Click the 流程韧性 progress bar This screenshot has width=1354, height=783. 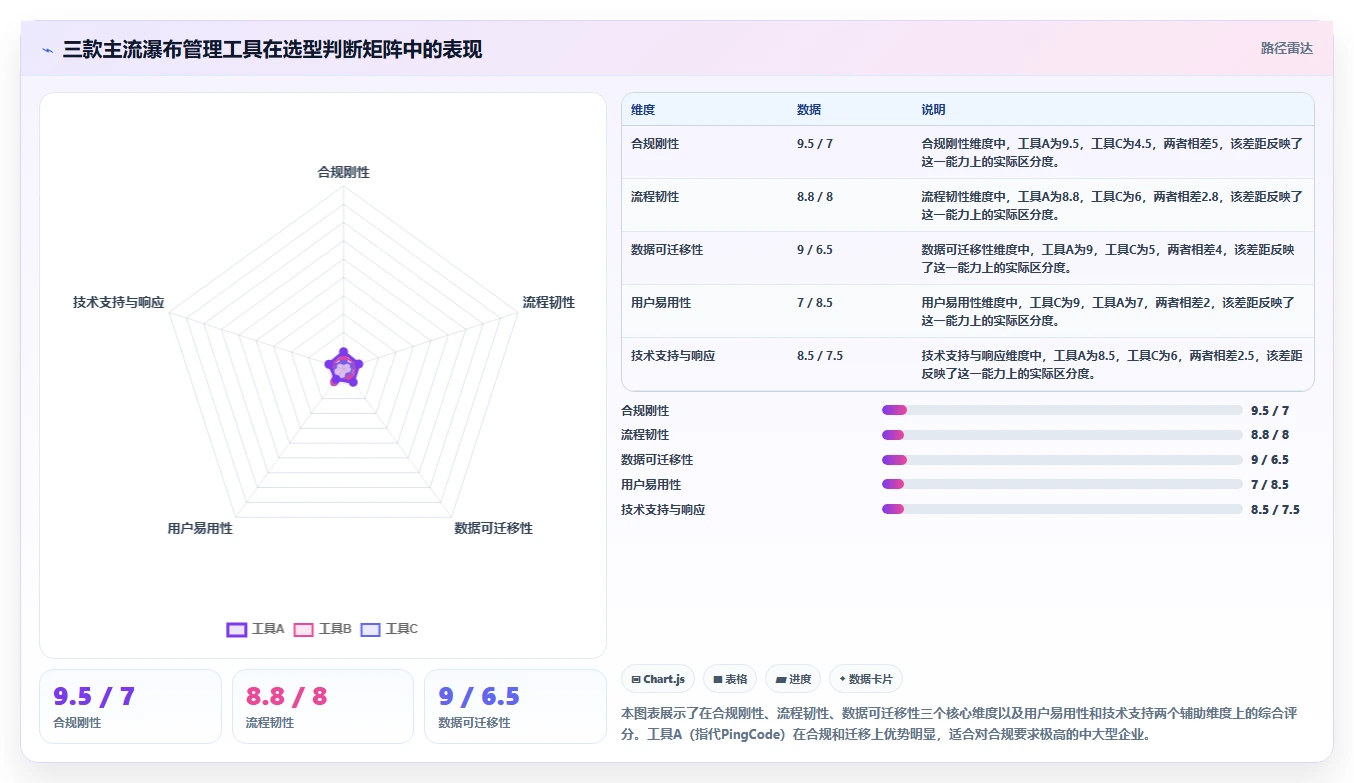(x=1062, y=435)
